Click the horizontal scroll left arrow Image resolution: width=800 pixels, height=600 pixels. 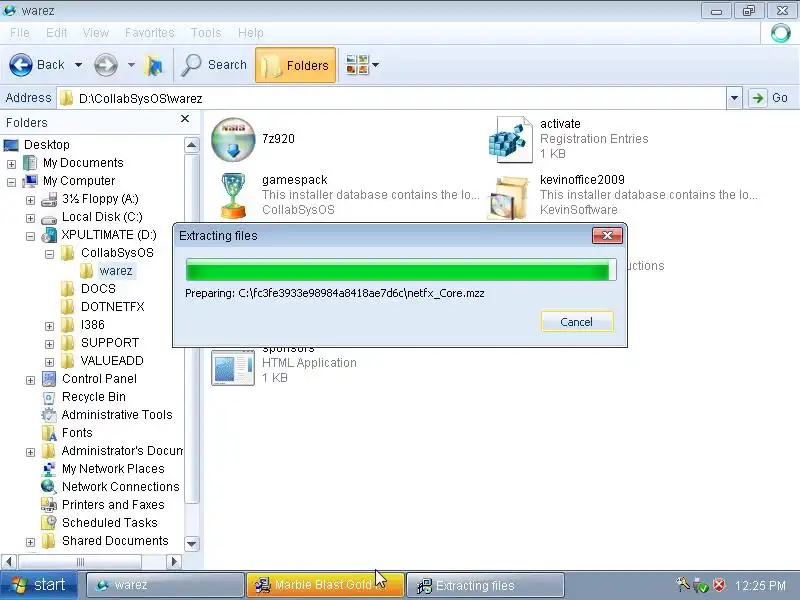pos(9,562)
